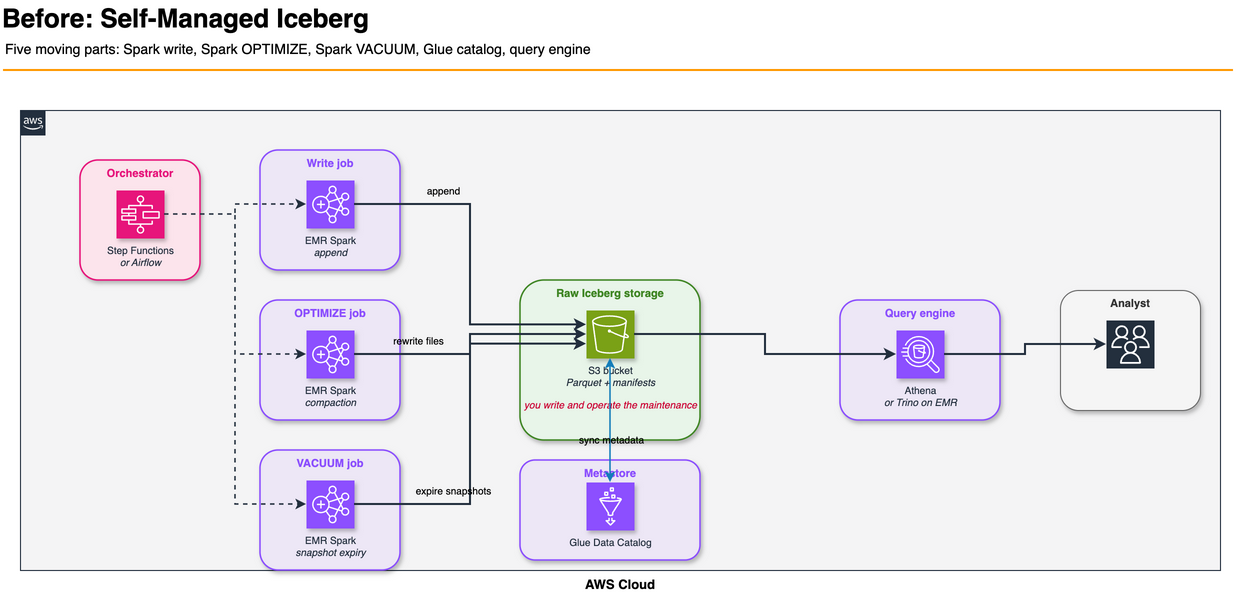The image size is (1242, 595).
Task: Select the Glue Data Catalog icon
Action: (610, 507)
